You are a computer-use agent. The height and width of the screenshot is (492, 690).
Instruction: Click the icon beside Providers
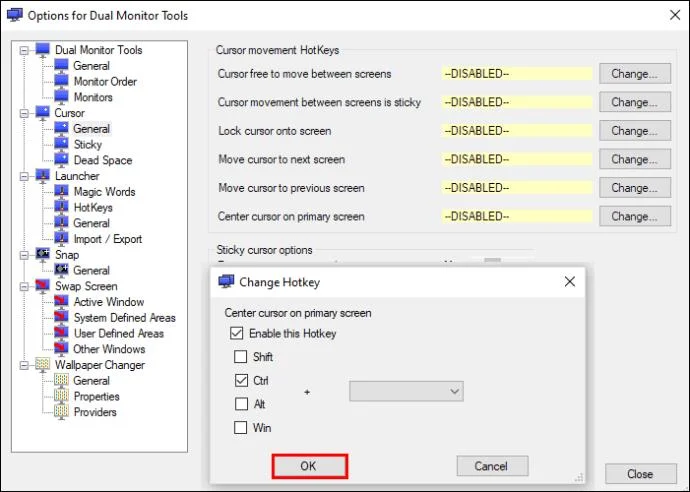(61, 412)
